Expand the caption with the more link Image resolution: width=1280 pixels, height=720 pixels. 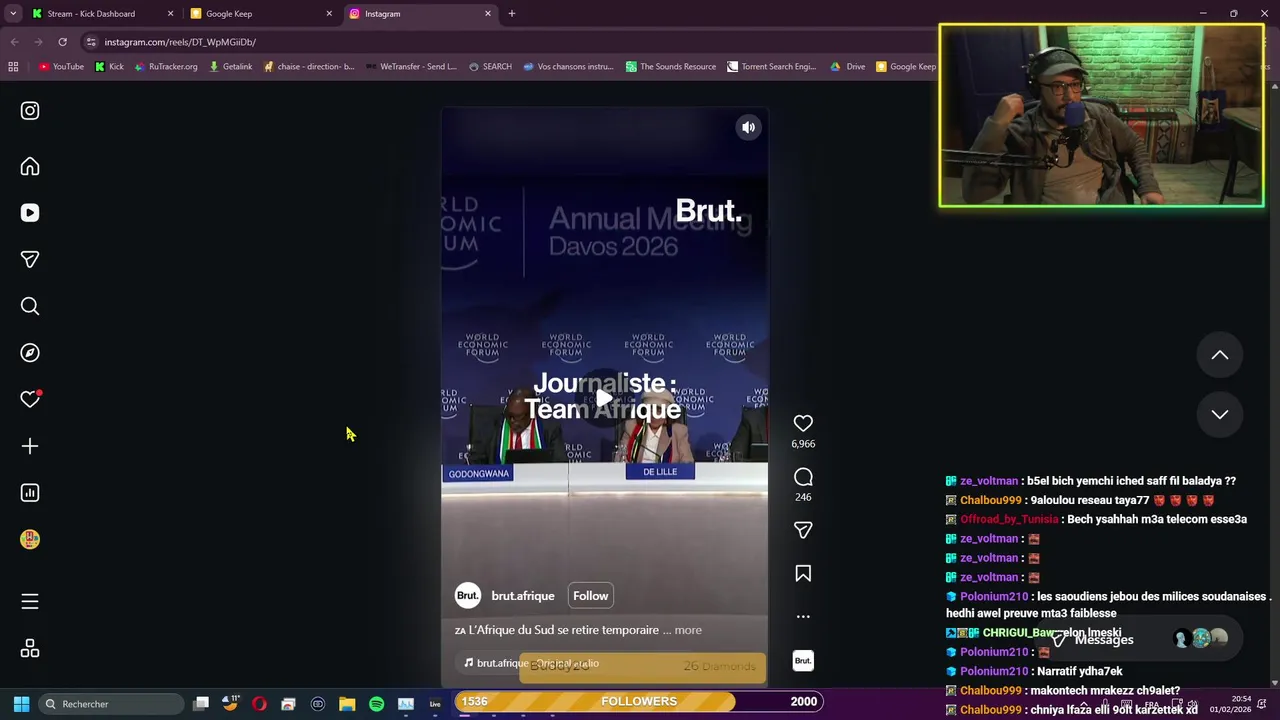(688, 630)
